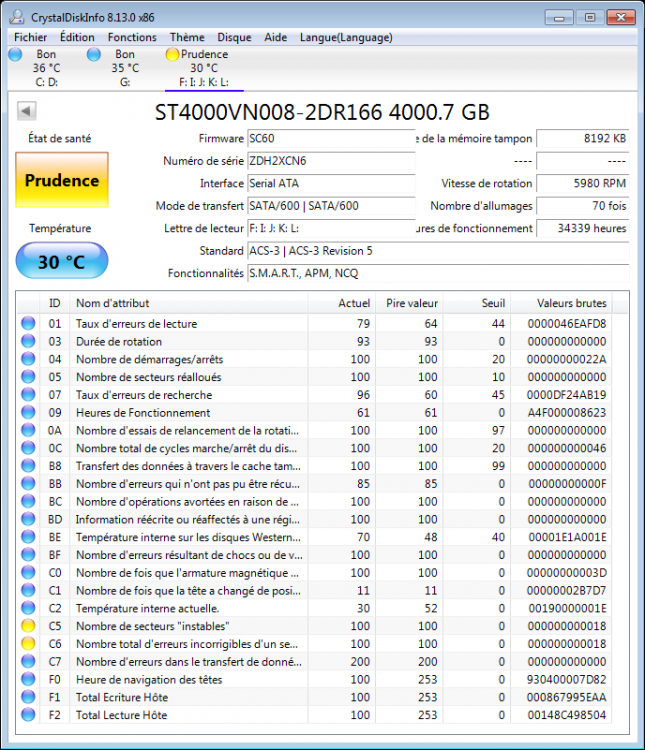
Task: Click the status icon for attribute BE
Action: 28,537
